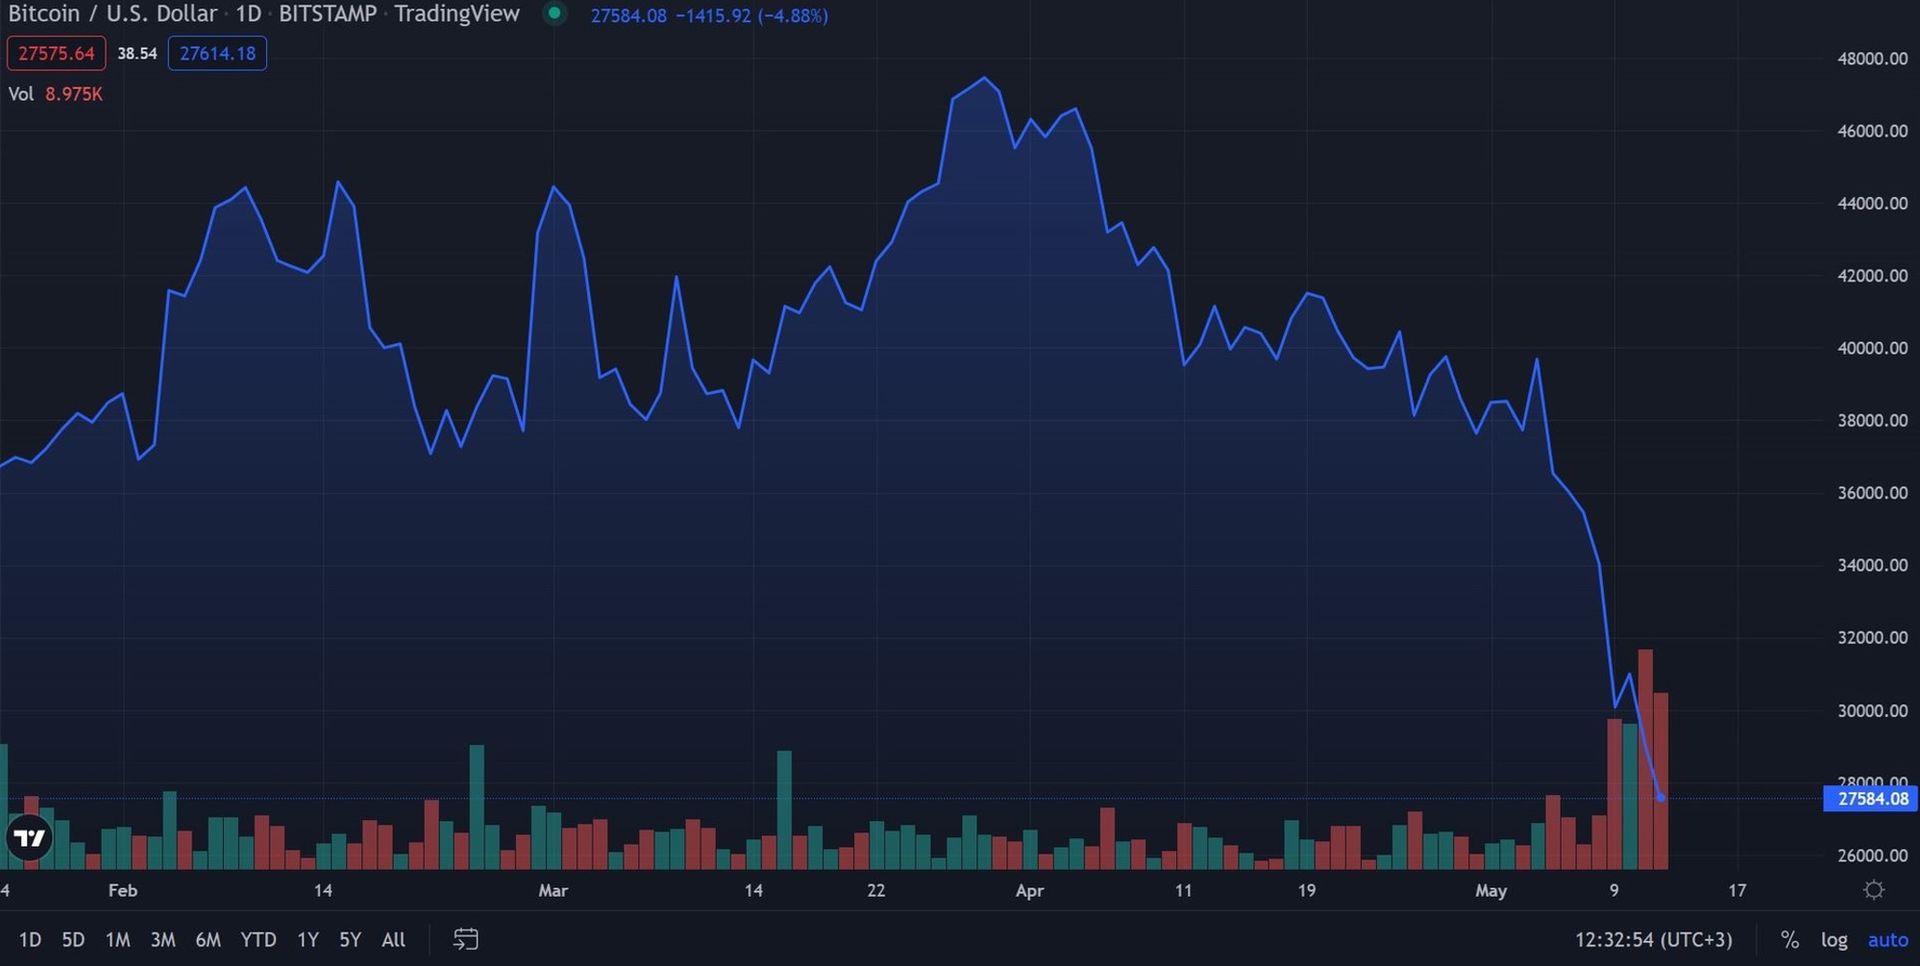Show the 1Y time range
The width and height of the screenshot is (1920, 966).
pos(308,940)
